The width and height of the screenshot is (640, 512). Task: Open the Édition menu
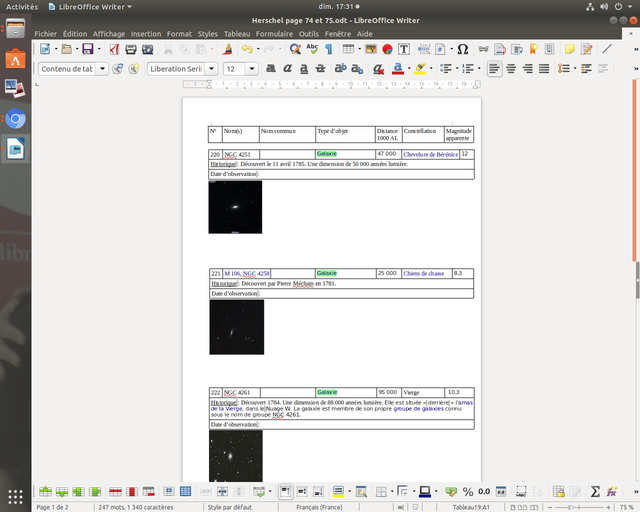pyautogui.click(x=75, y=34)
